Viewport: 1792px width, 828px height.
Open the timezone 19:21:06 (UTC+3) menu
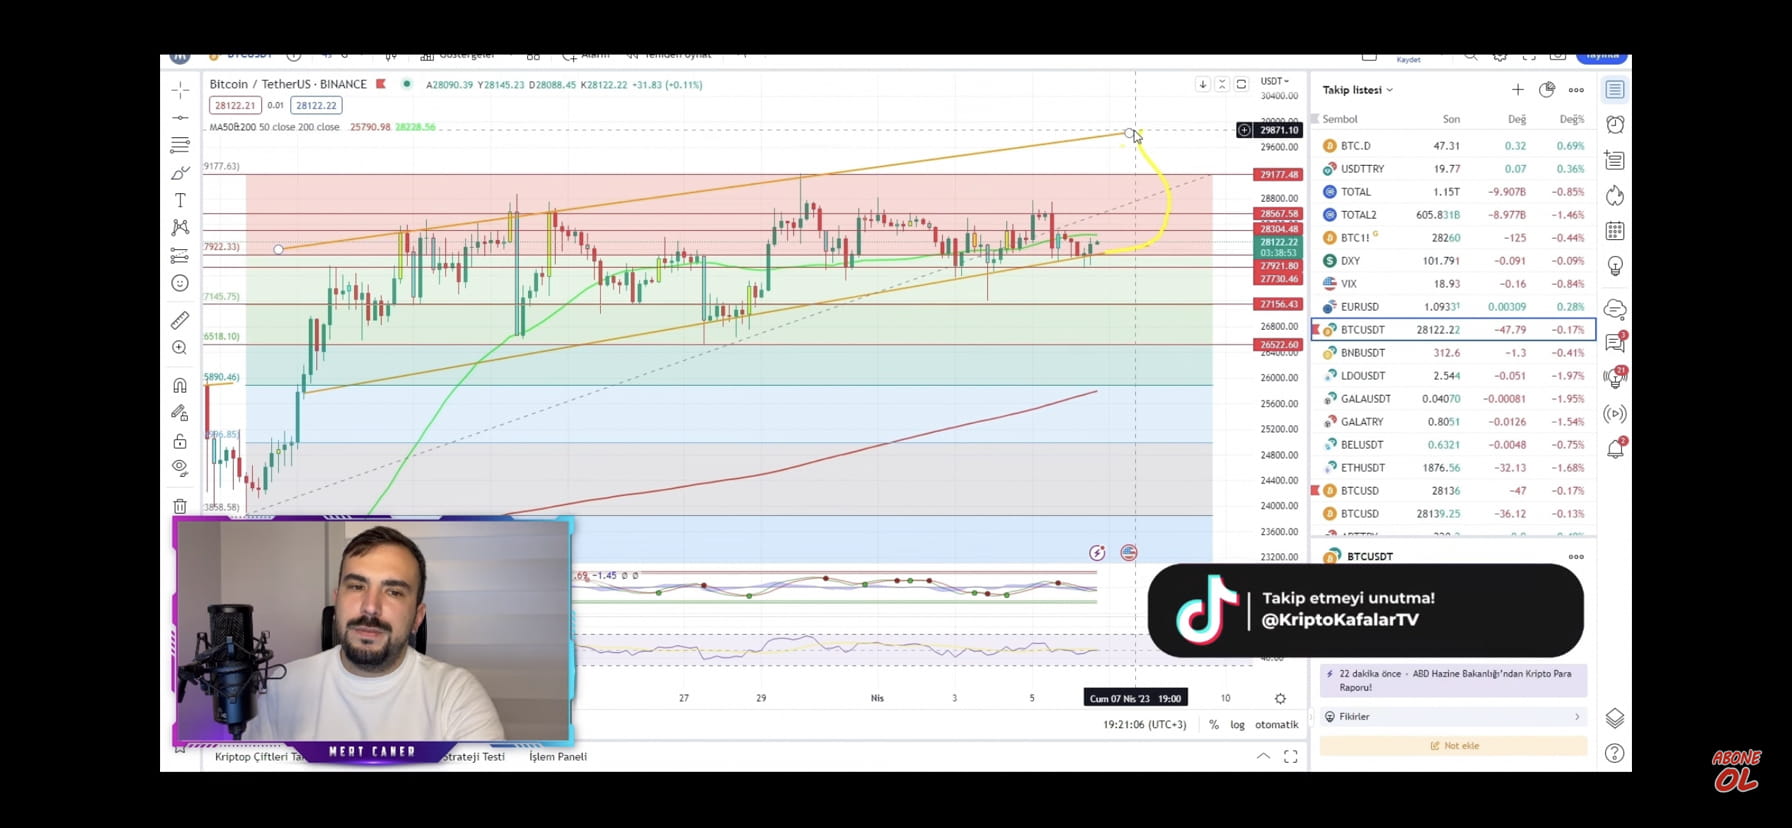coord(1145,725)
